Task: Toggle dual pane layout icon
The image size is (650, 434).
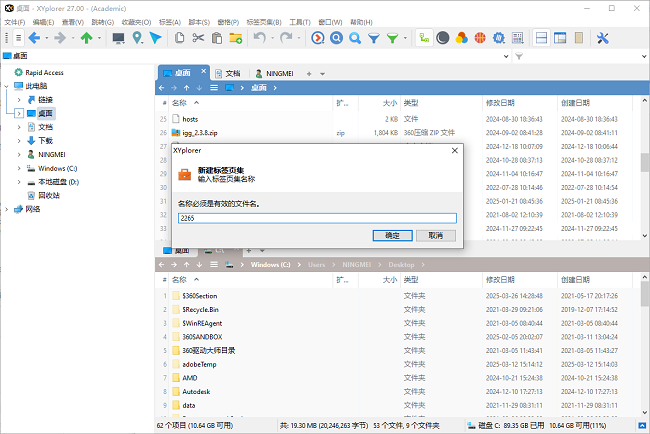Action: tap(541, 38)
